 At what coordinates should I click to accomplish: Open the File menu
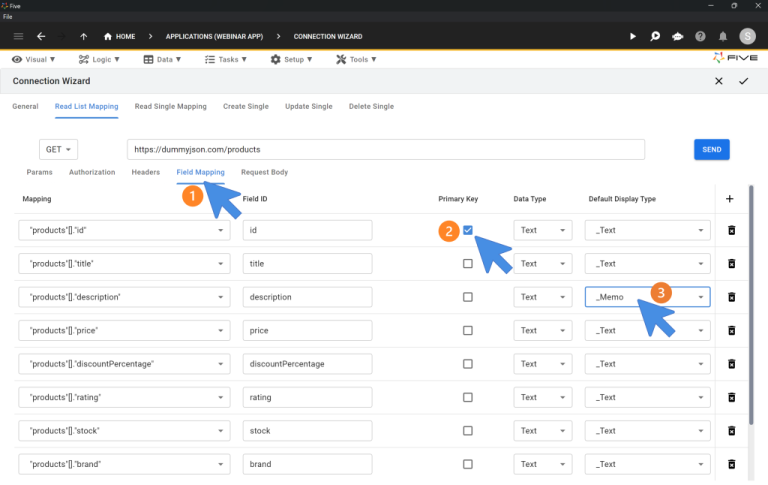[x=7, y=17]
